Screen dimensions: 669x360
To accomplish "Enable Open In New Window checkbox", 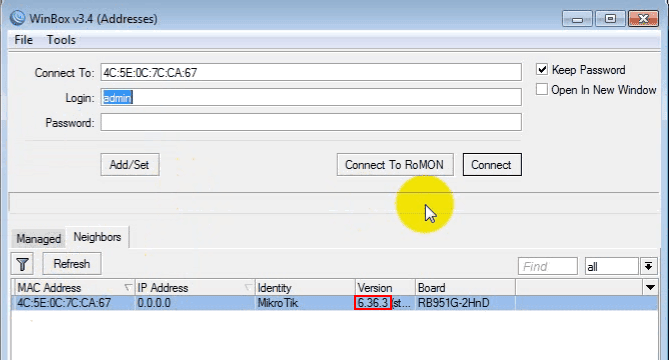I will click(542, 89).
